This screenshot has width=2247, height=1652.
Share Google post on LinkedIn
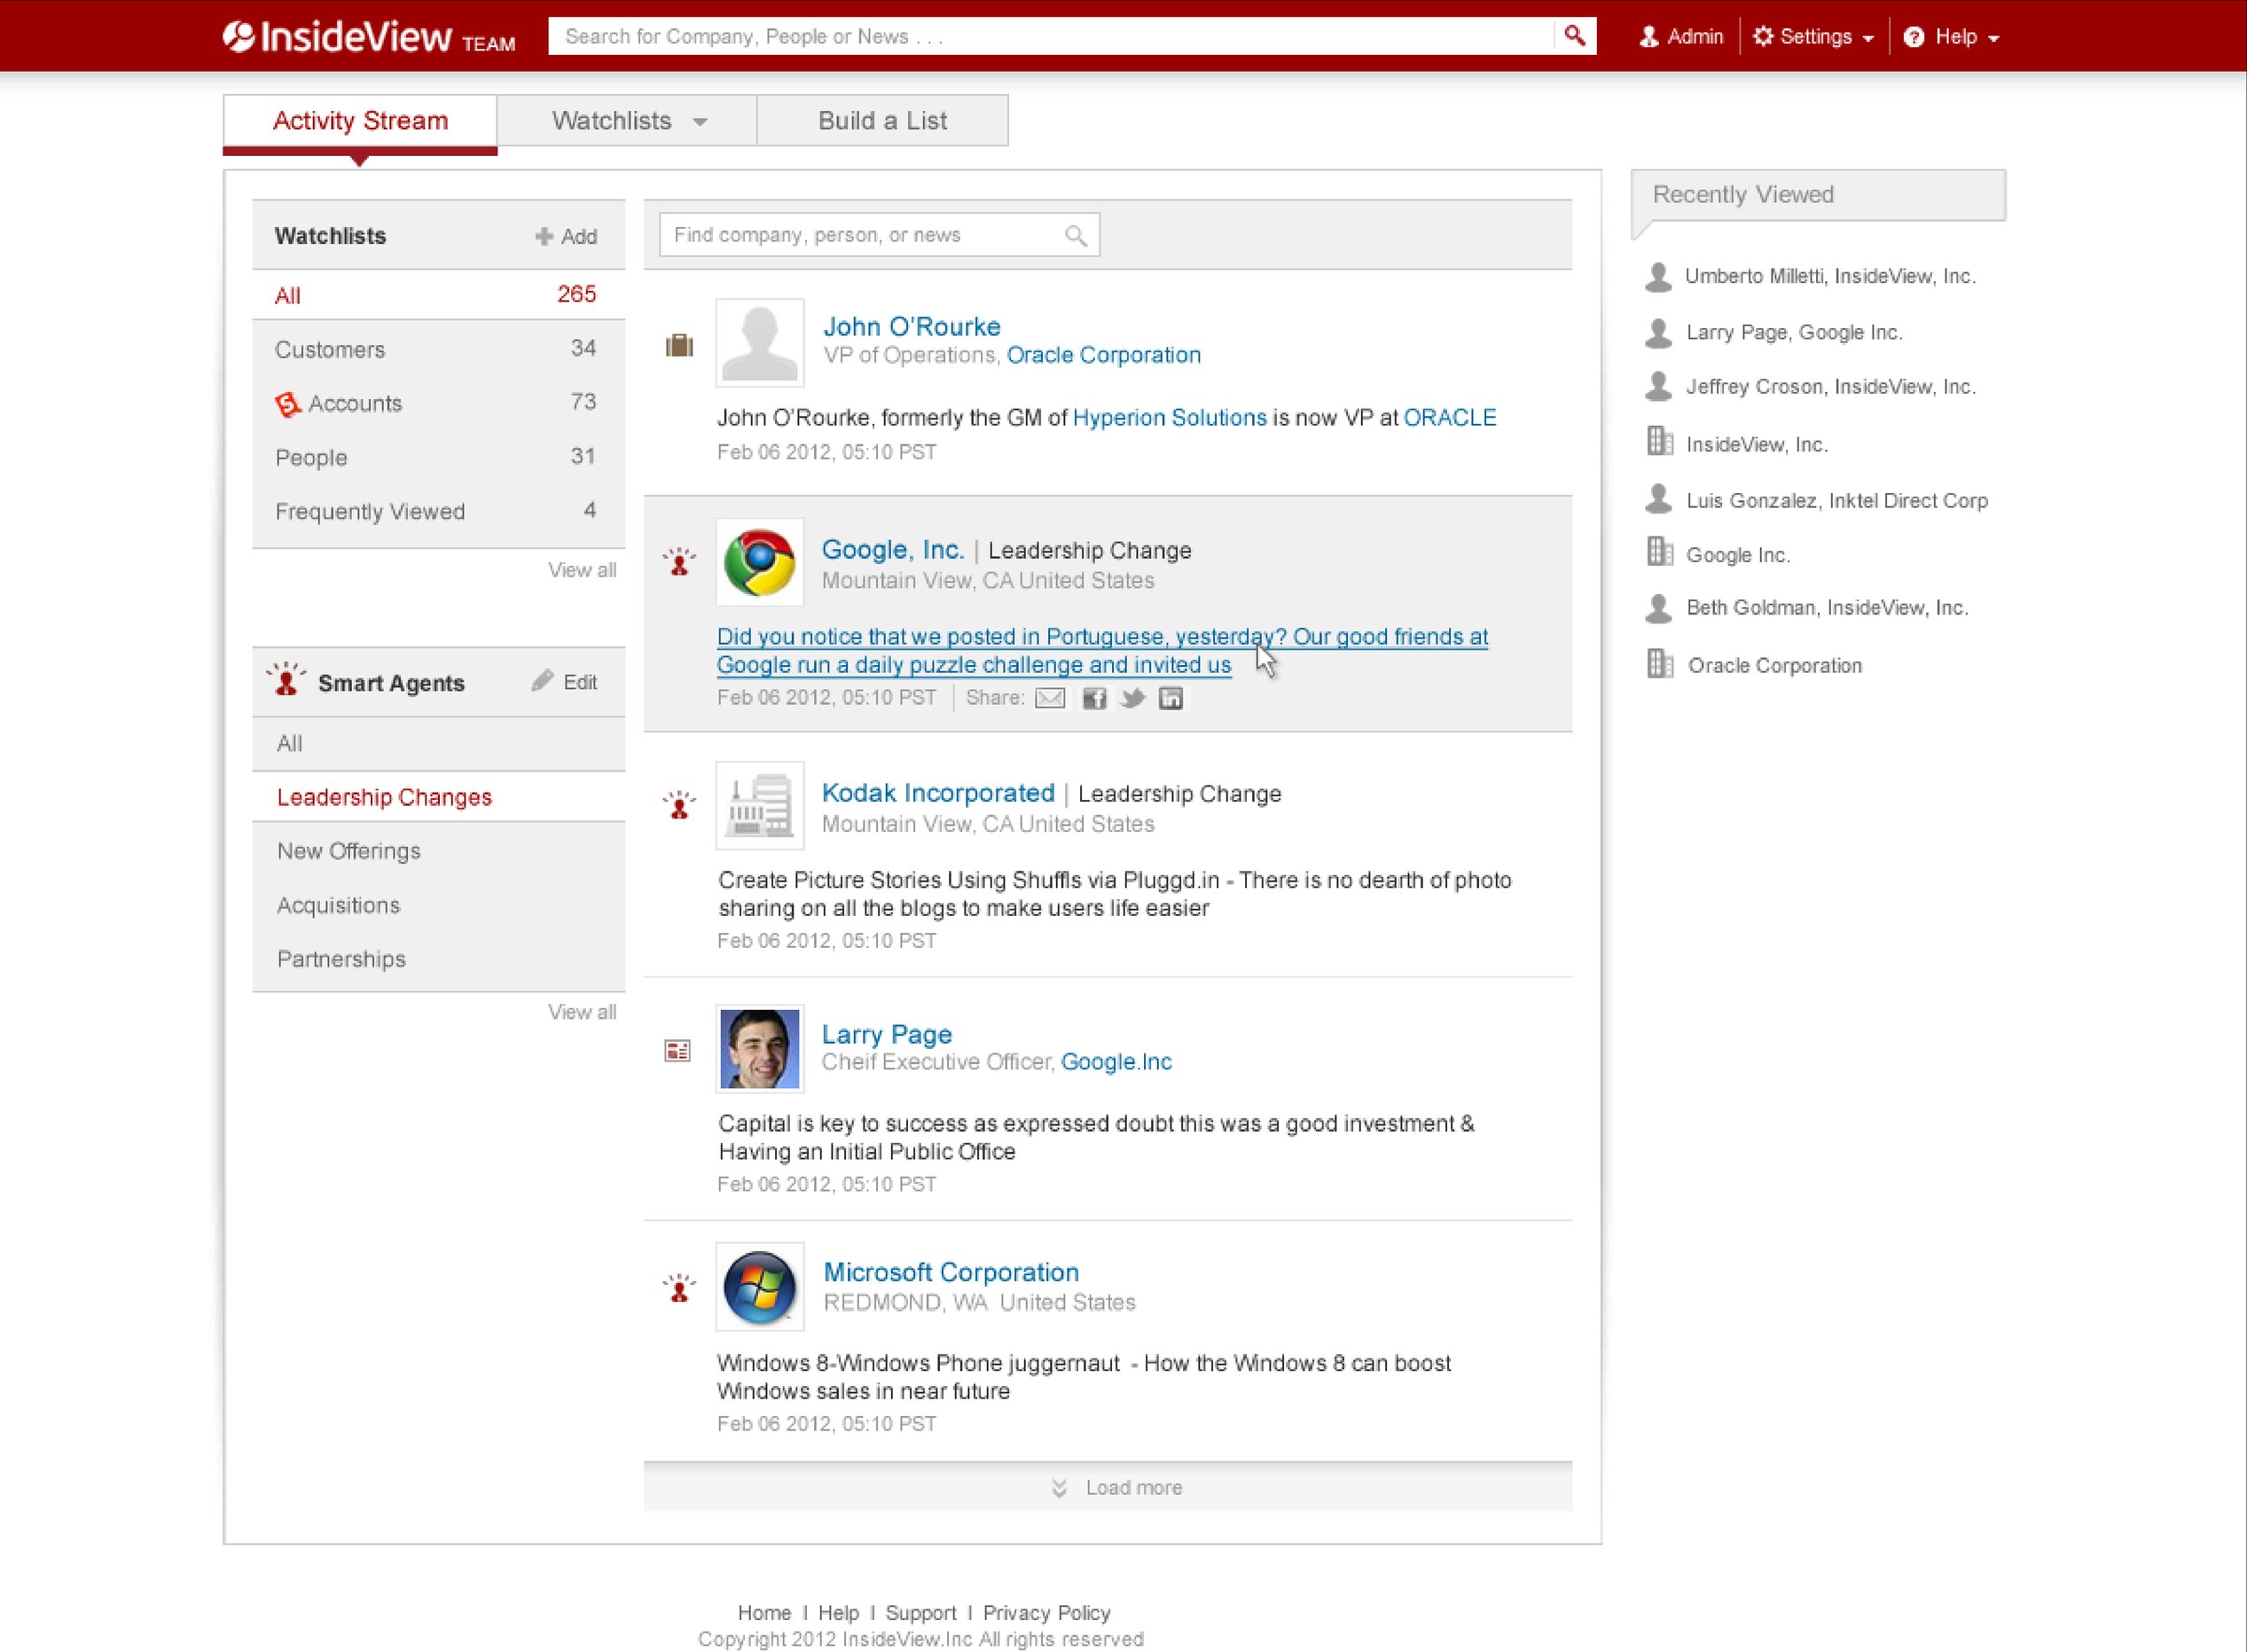click(1170, 698)
